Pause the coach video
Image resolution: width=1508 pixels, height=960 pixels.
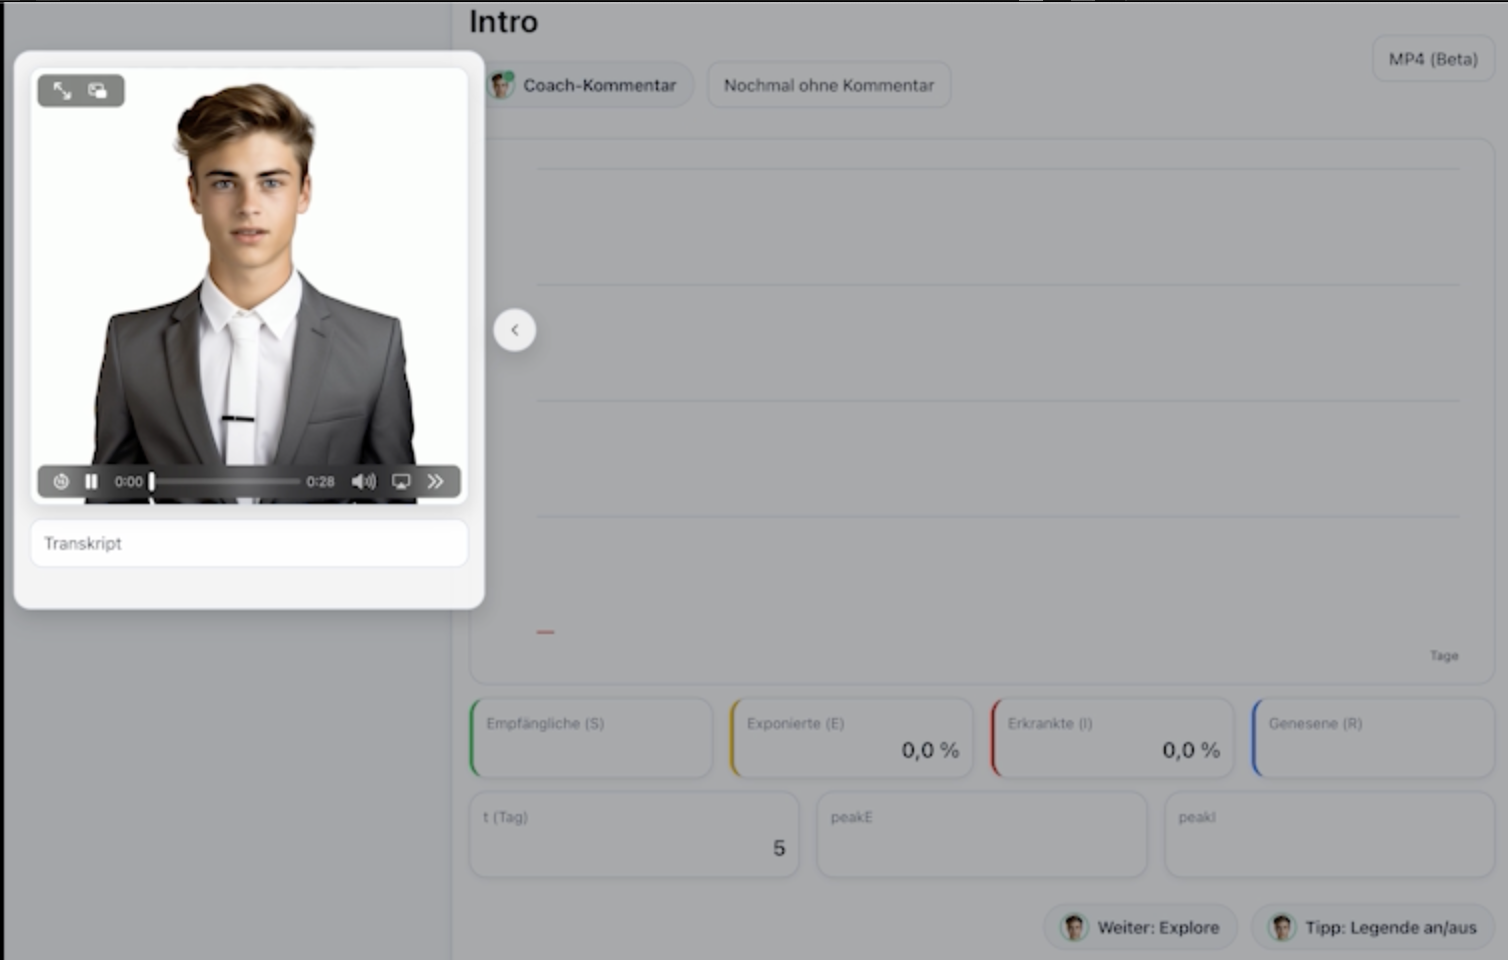coord(91,481)
